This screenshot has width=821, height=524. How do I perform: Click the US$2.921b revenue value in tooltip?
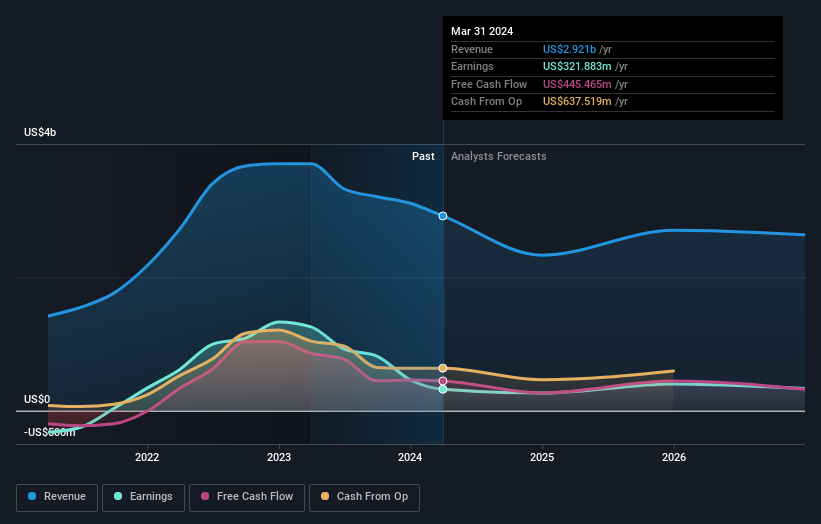[569, 49]
